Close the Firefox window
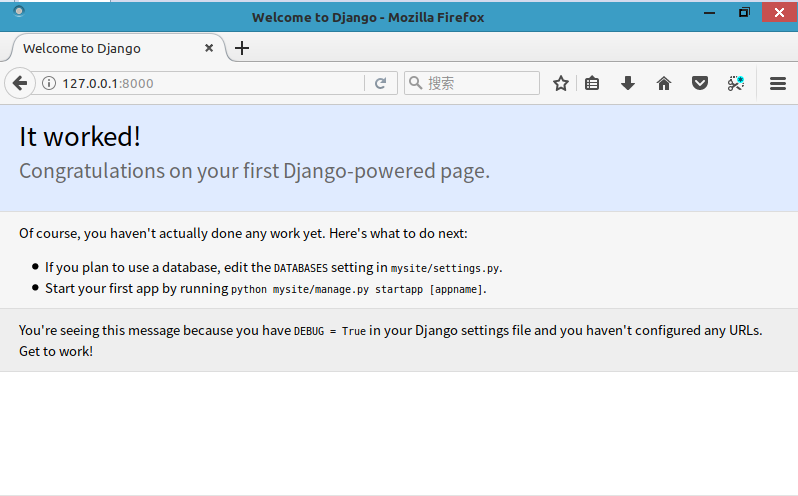798x496 pixels. [x=779, y=13]
